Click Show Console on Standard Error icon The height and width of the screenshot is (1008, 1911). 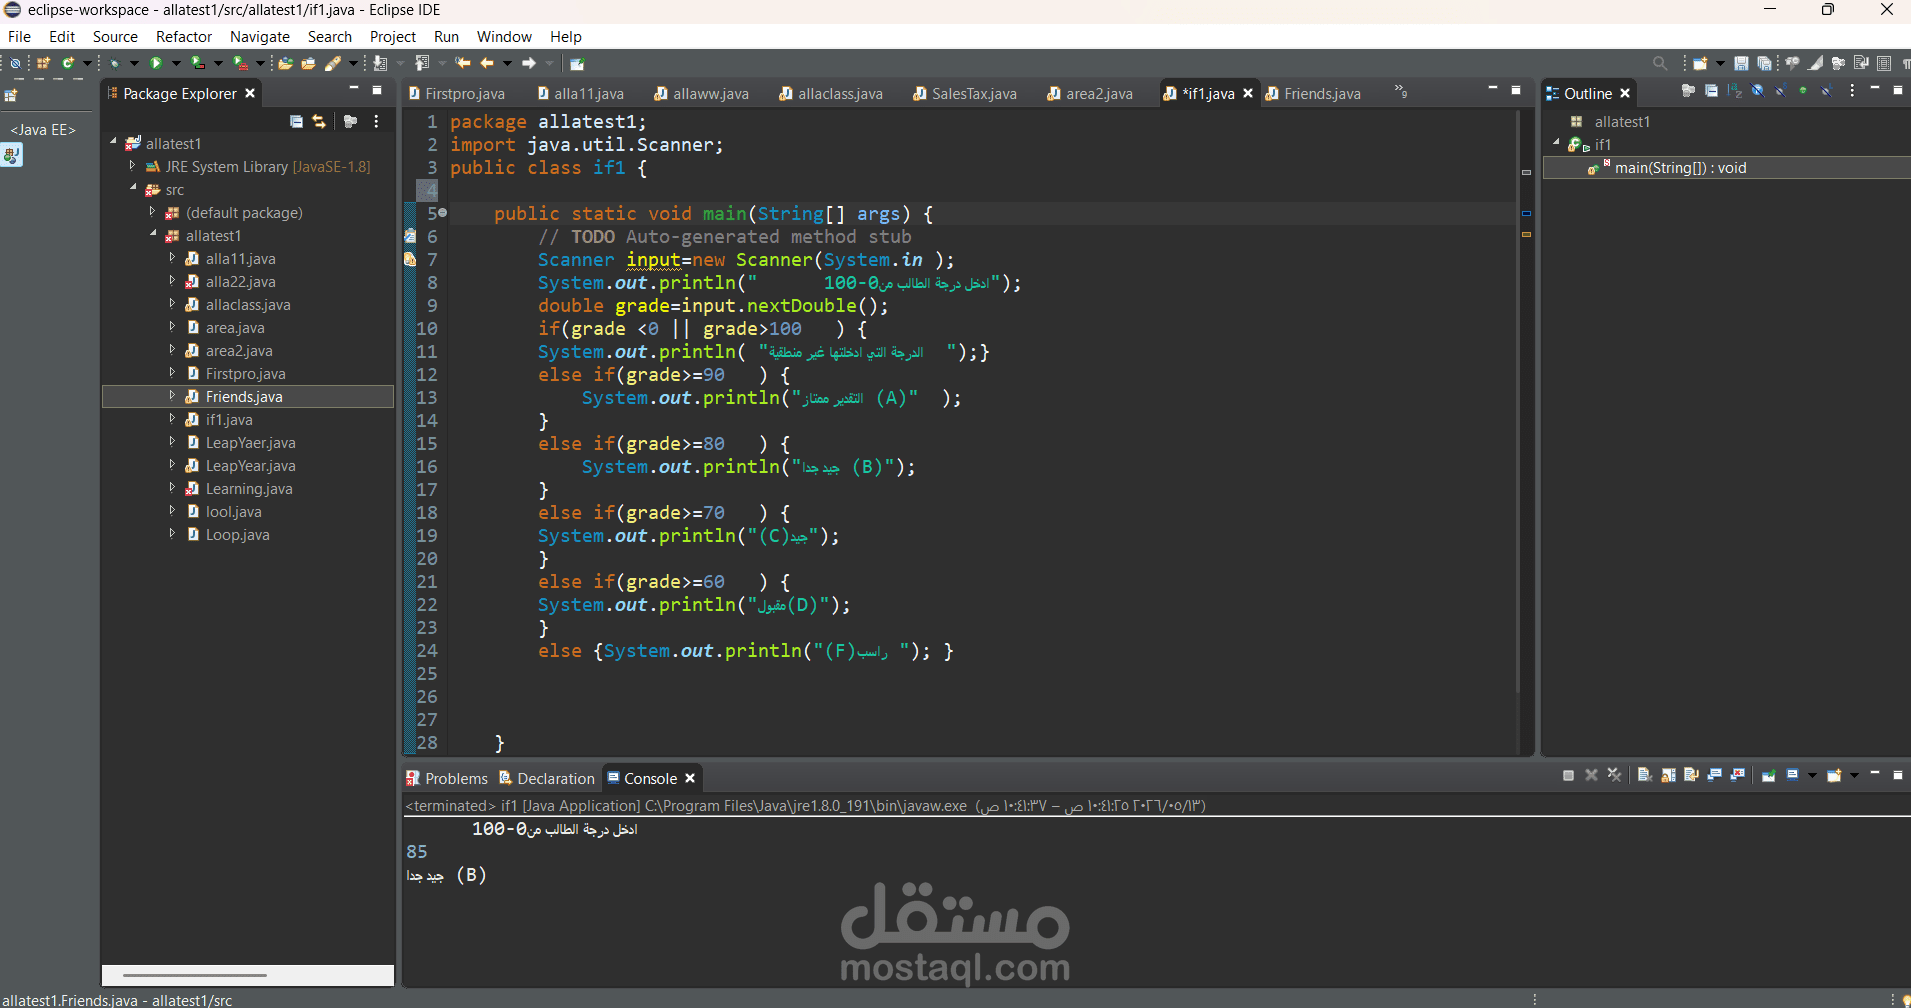1738,775
